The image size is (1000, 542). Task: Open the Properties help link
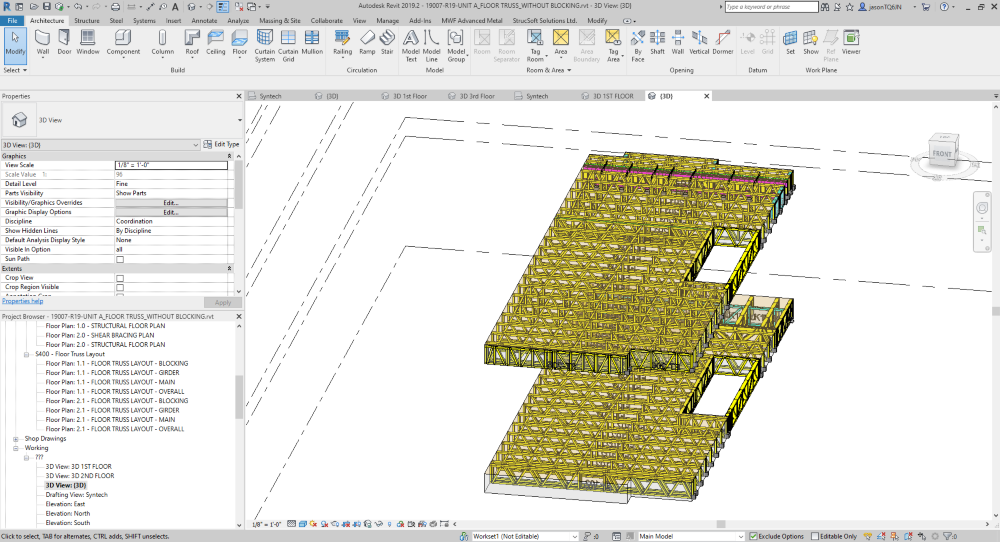(x=22, y=301)
